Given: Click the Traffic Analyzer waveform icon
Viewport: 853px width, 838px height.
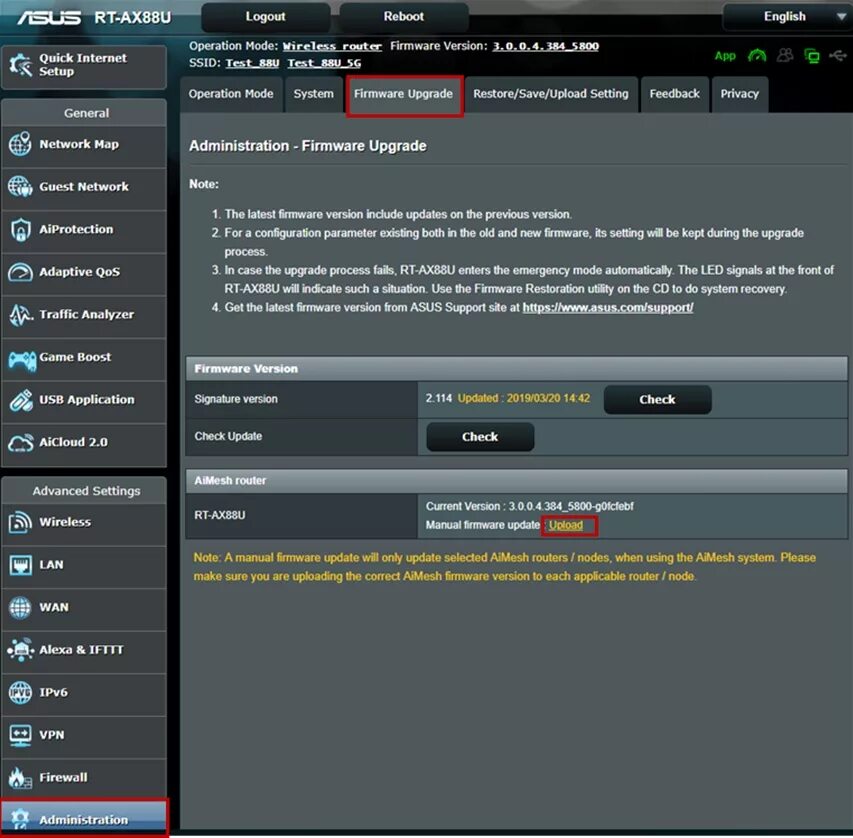Looking at the screenshot, I should click(20, 315).
